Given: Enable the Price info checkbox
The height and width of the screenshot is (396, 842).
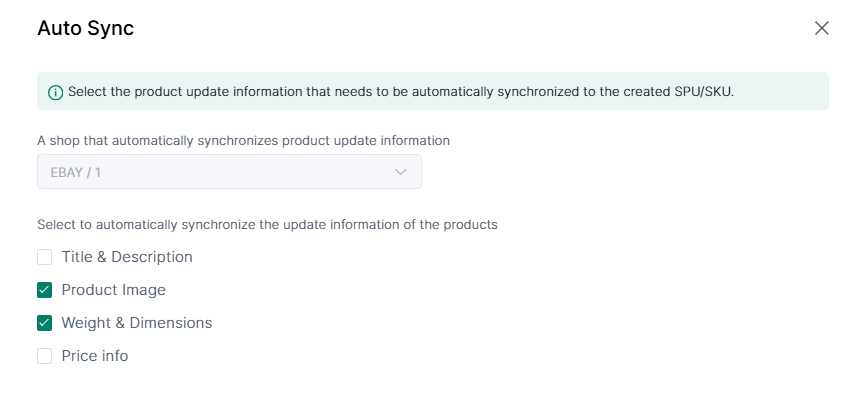Looking at the screenshot, I should 45,356.
